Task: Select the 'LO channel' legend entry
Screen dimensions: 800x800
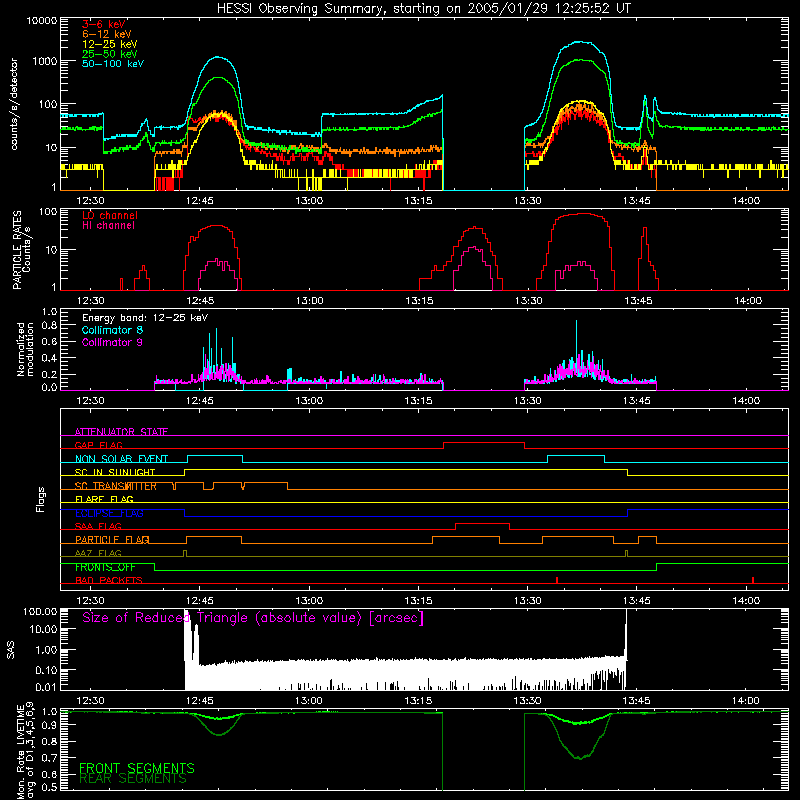Action: pyautogui.click(x=110, y=215)
